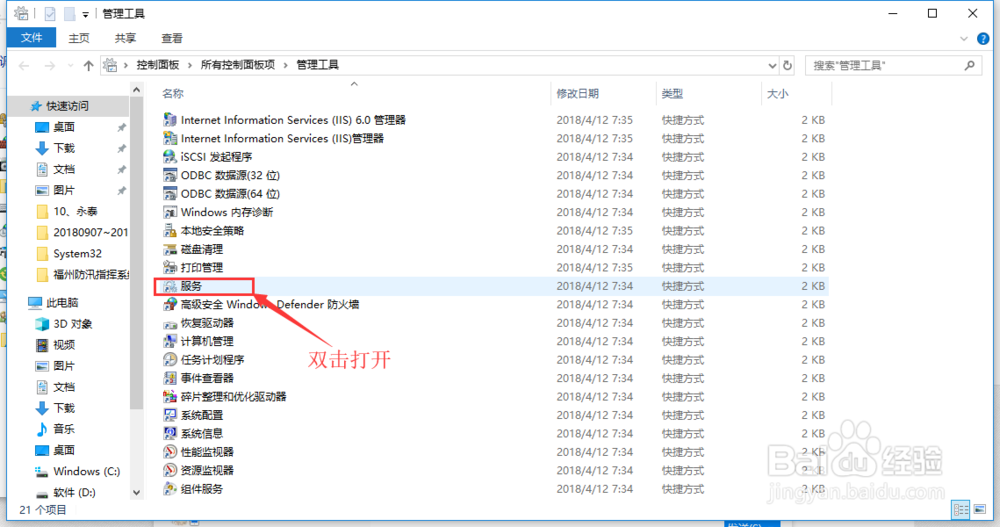Open the 查看 ribbon tab
This screenshot has width=1000, height=527.
tap(172, 38)
